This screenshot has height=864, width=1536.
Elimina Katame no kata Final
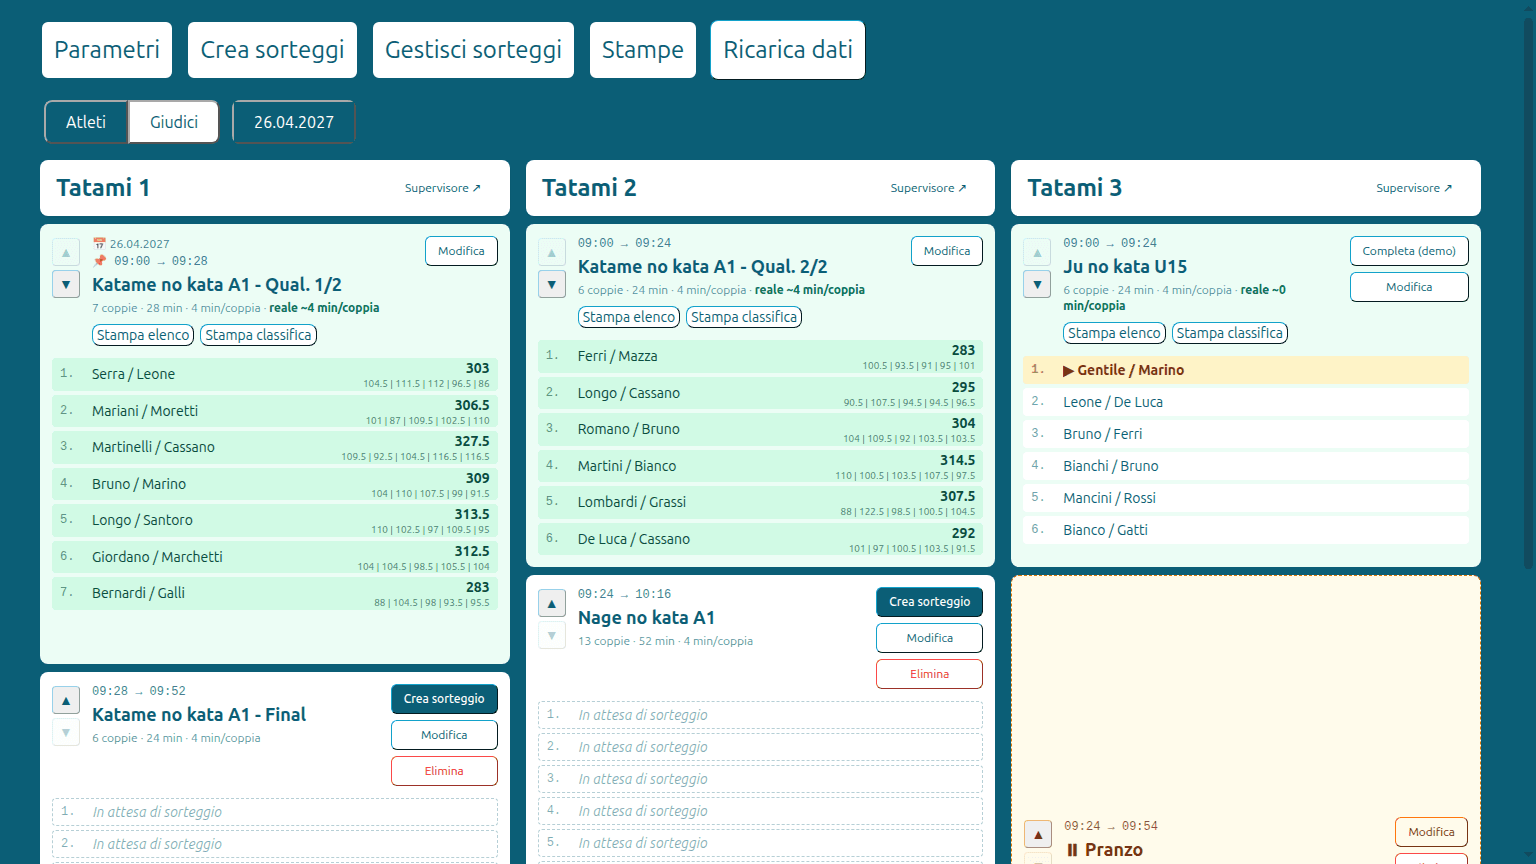(x=444, y=771)
